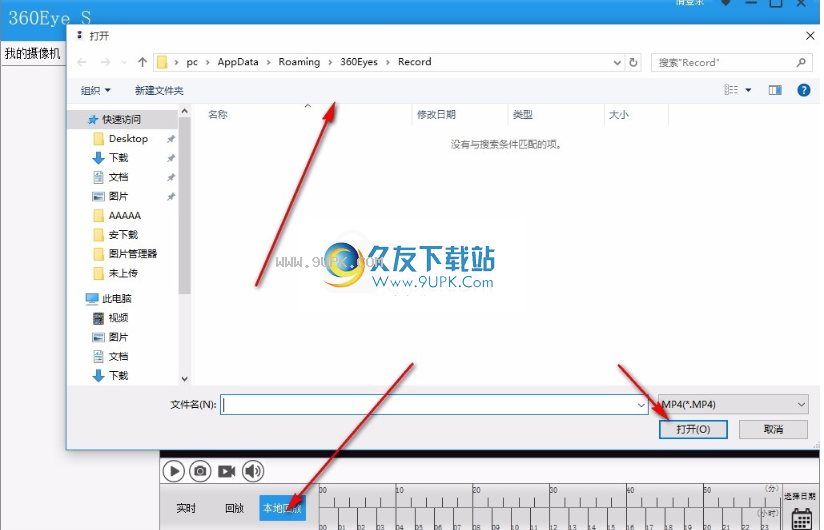This screenshot has height=530, width=824.
Task: Click the play button in player controls
Action: tap(173, 471)
